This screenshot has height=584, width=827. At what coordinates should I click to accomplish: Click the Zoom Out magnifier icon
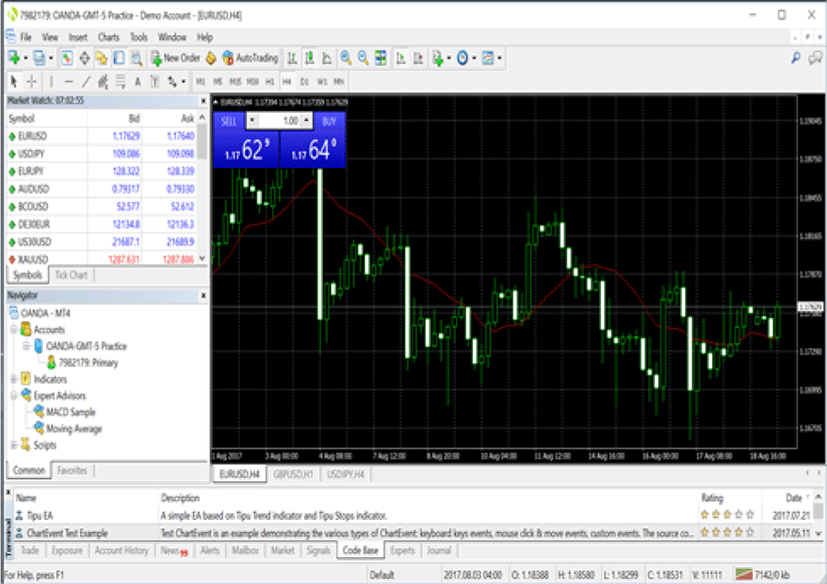coord(363,58)
